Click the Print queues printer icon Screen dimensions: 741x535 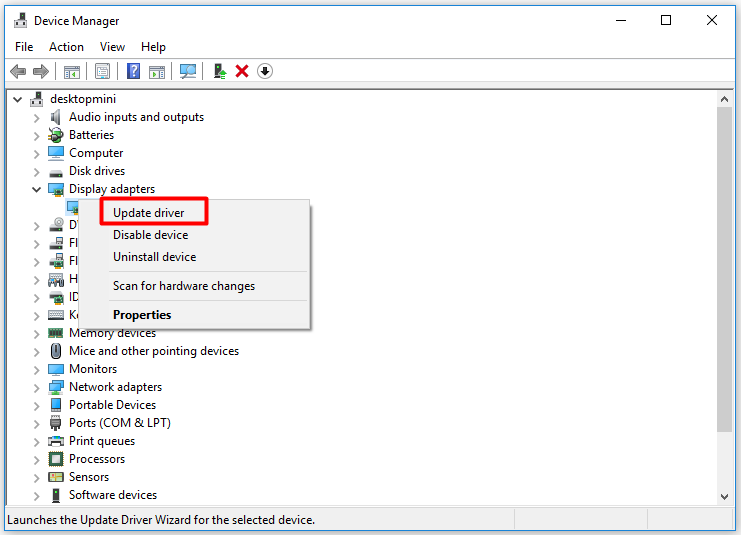pos(56,441)
